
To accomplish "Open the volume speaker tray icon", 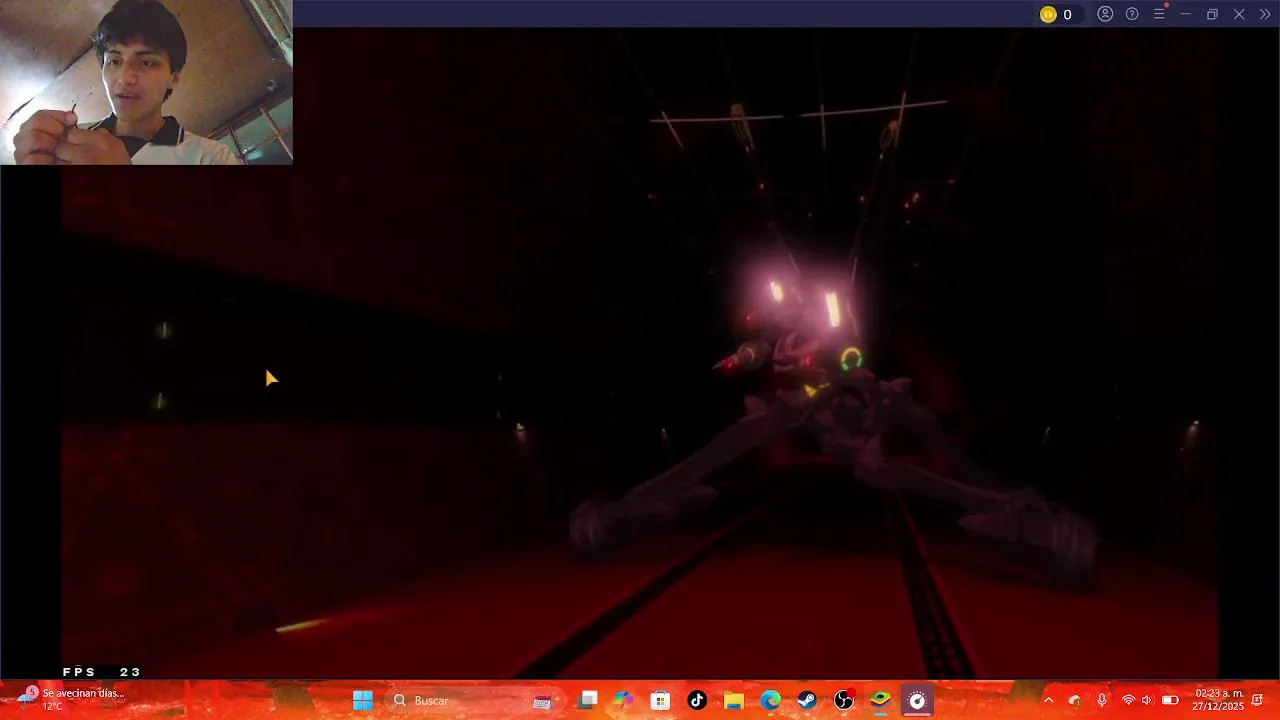I will 1147,700.
